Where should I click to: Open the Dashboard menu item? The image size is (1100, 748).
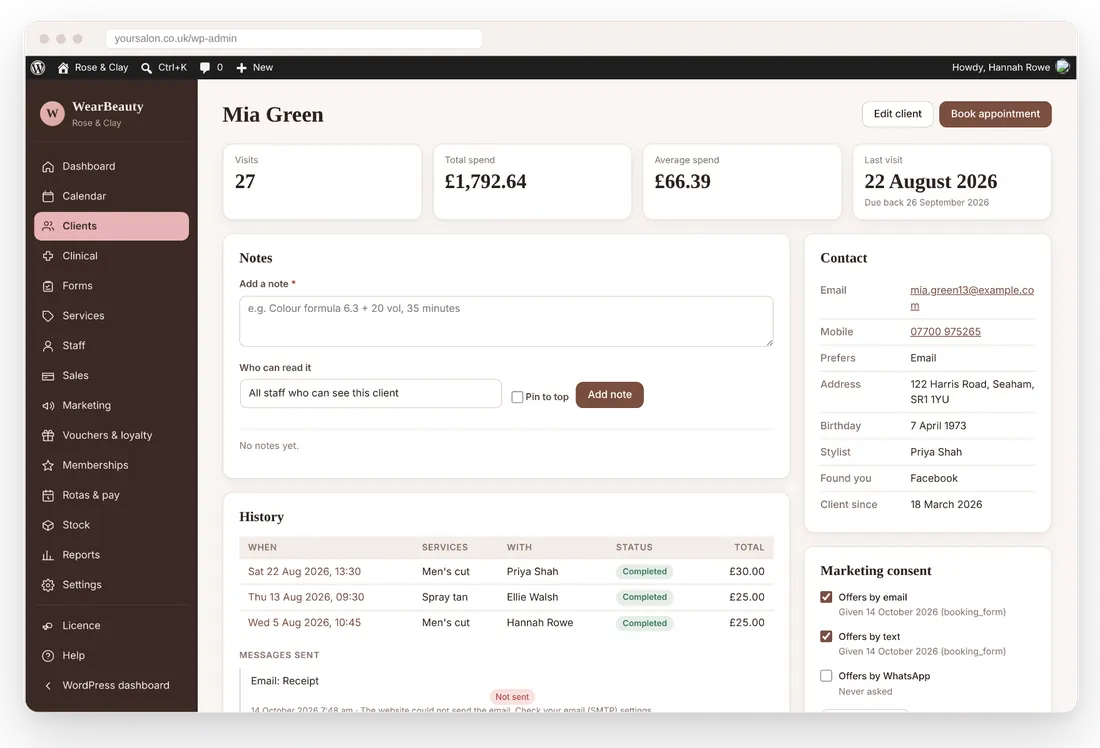coord(112,166)
